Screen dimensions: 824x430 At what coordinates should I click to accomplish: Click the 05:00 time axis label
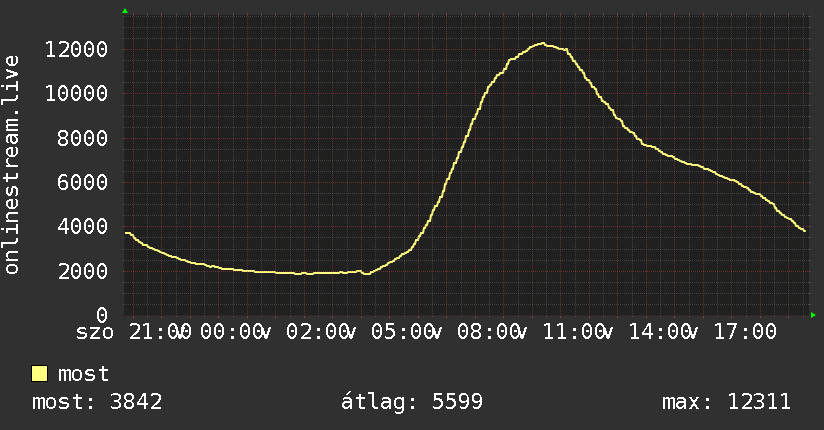click(x=403, y=332)
